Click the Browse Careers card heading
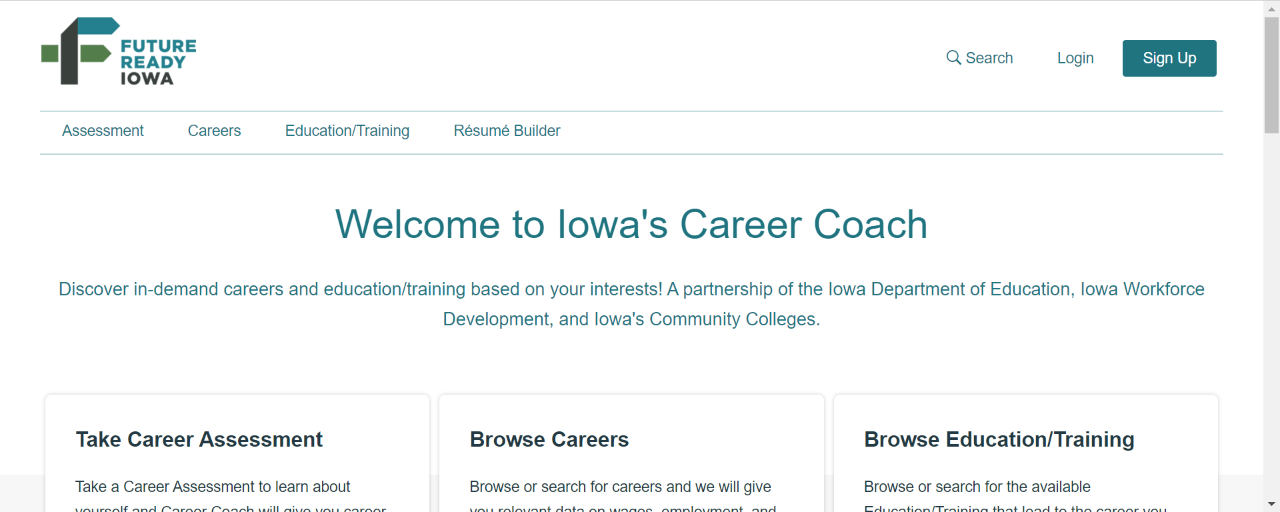1280x512 pixels. (549, 440)
